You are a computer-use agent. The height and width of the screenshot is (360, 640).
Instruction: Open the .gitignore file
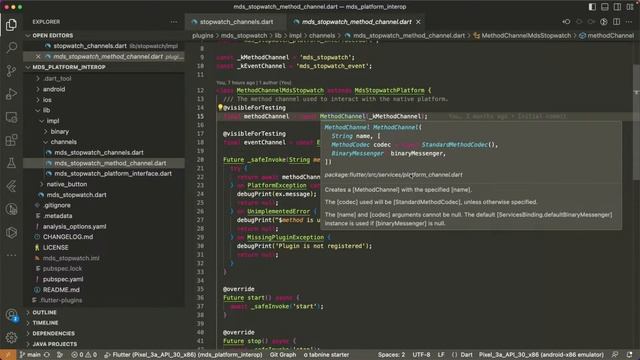57,205
